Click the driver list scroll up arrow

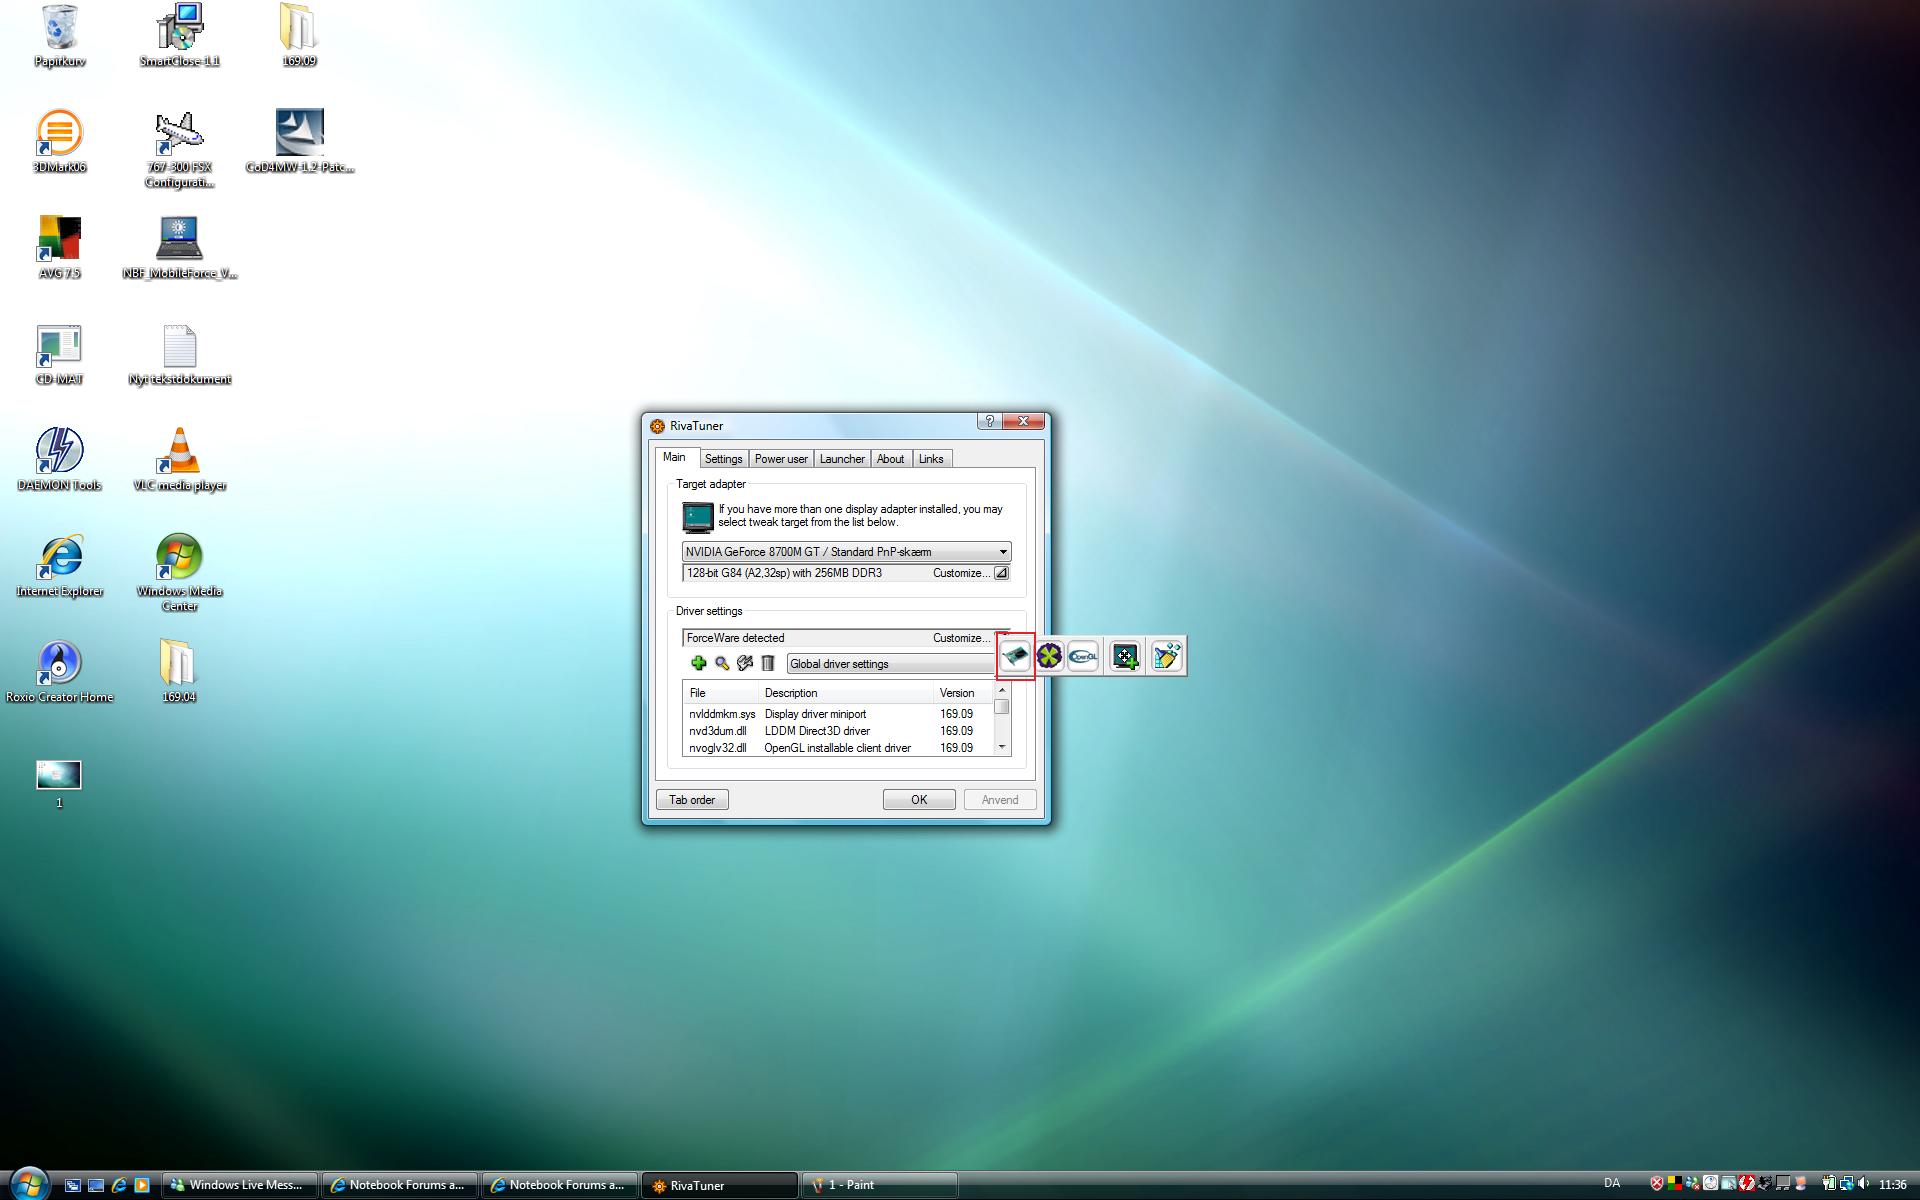pyautogui.click(x=1002, y=691)
